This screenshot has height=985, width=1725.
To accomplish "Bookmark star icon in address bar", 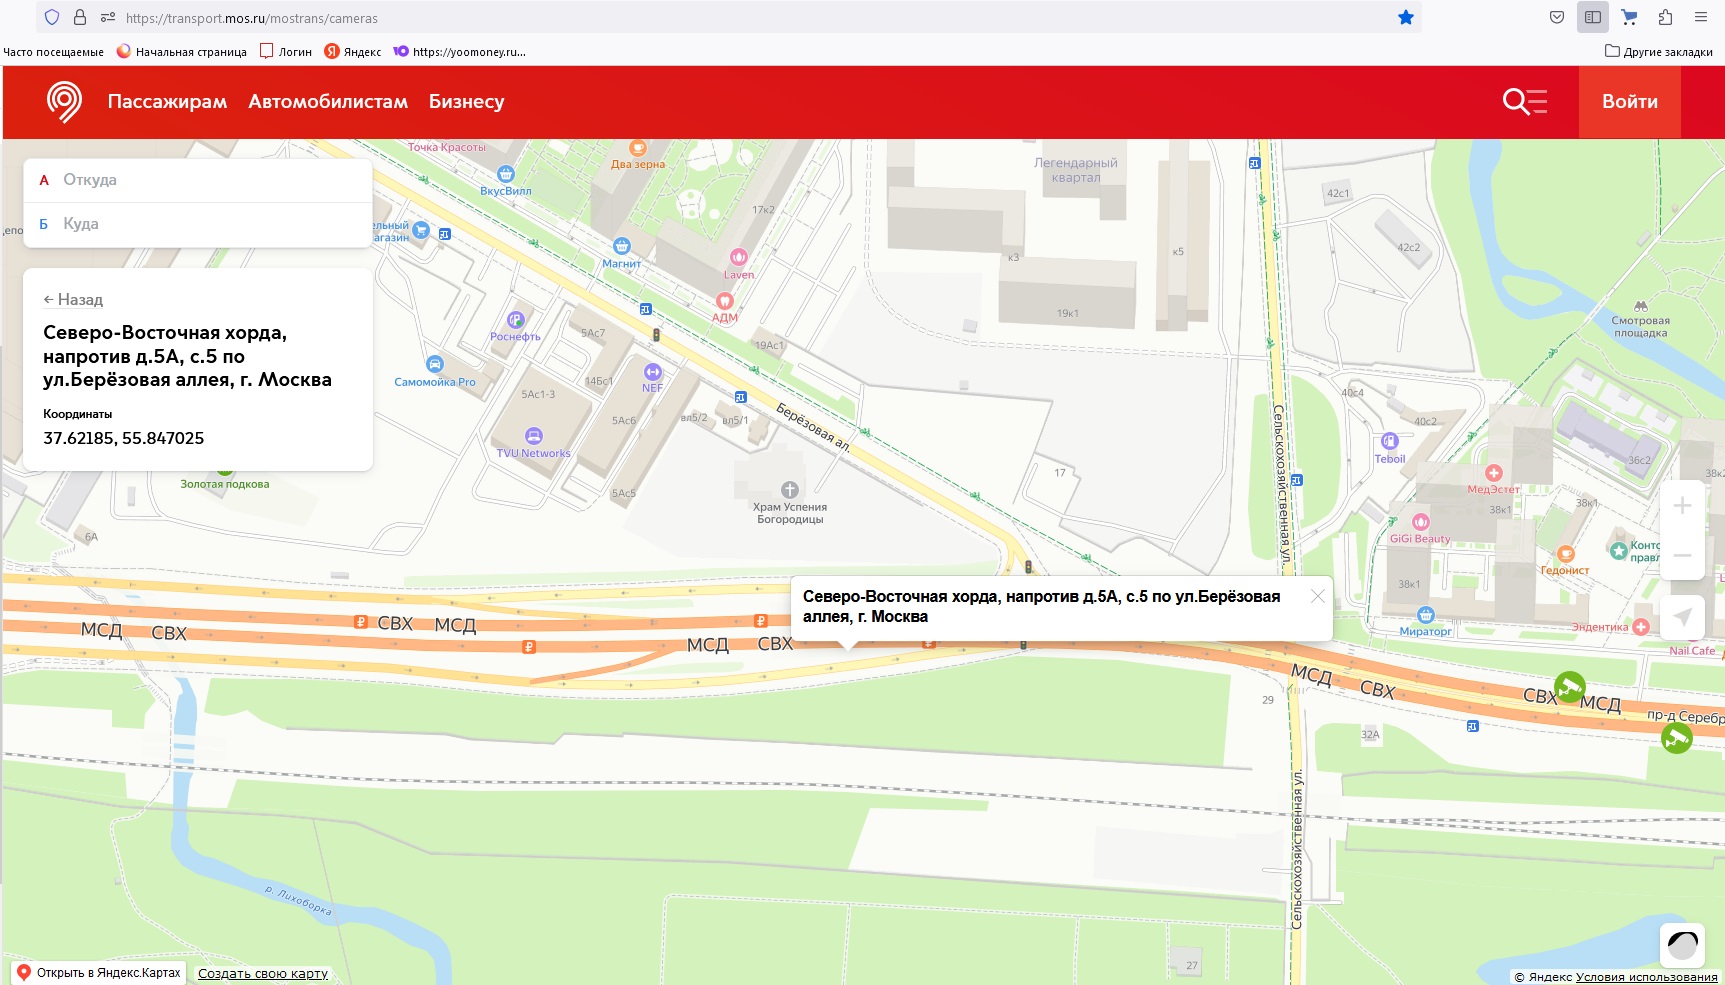I will tap(1405, 17).
